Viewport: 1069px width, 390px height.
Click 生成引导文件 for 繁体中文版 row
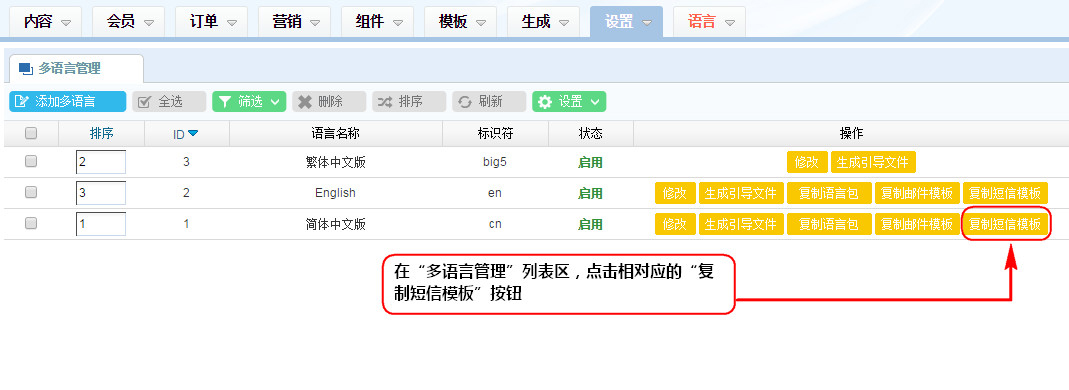[x=873, y=162]
